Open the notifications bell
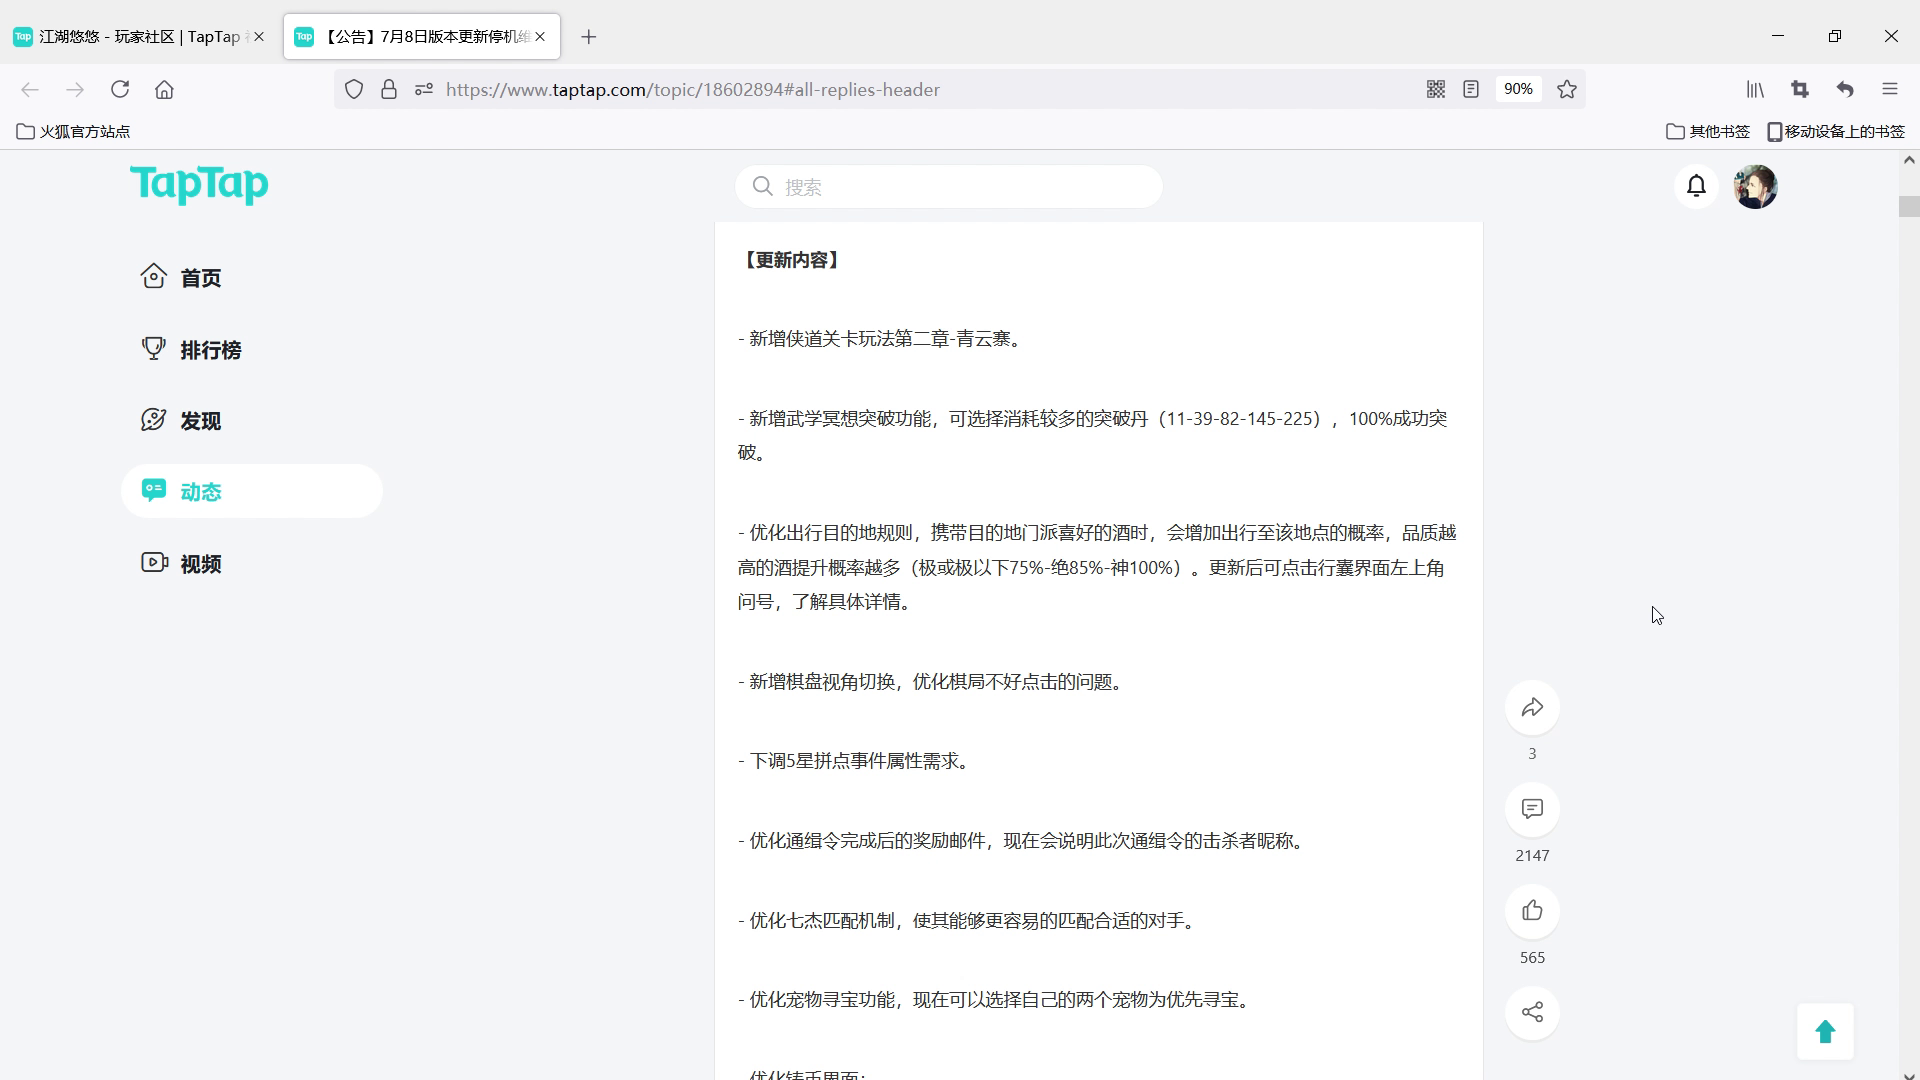1920x1080 pixels. [1696, 186]
